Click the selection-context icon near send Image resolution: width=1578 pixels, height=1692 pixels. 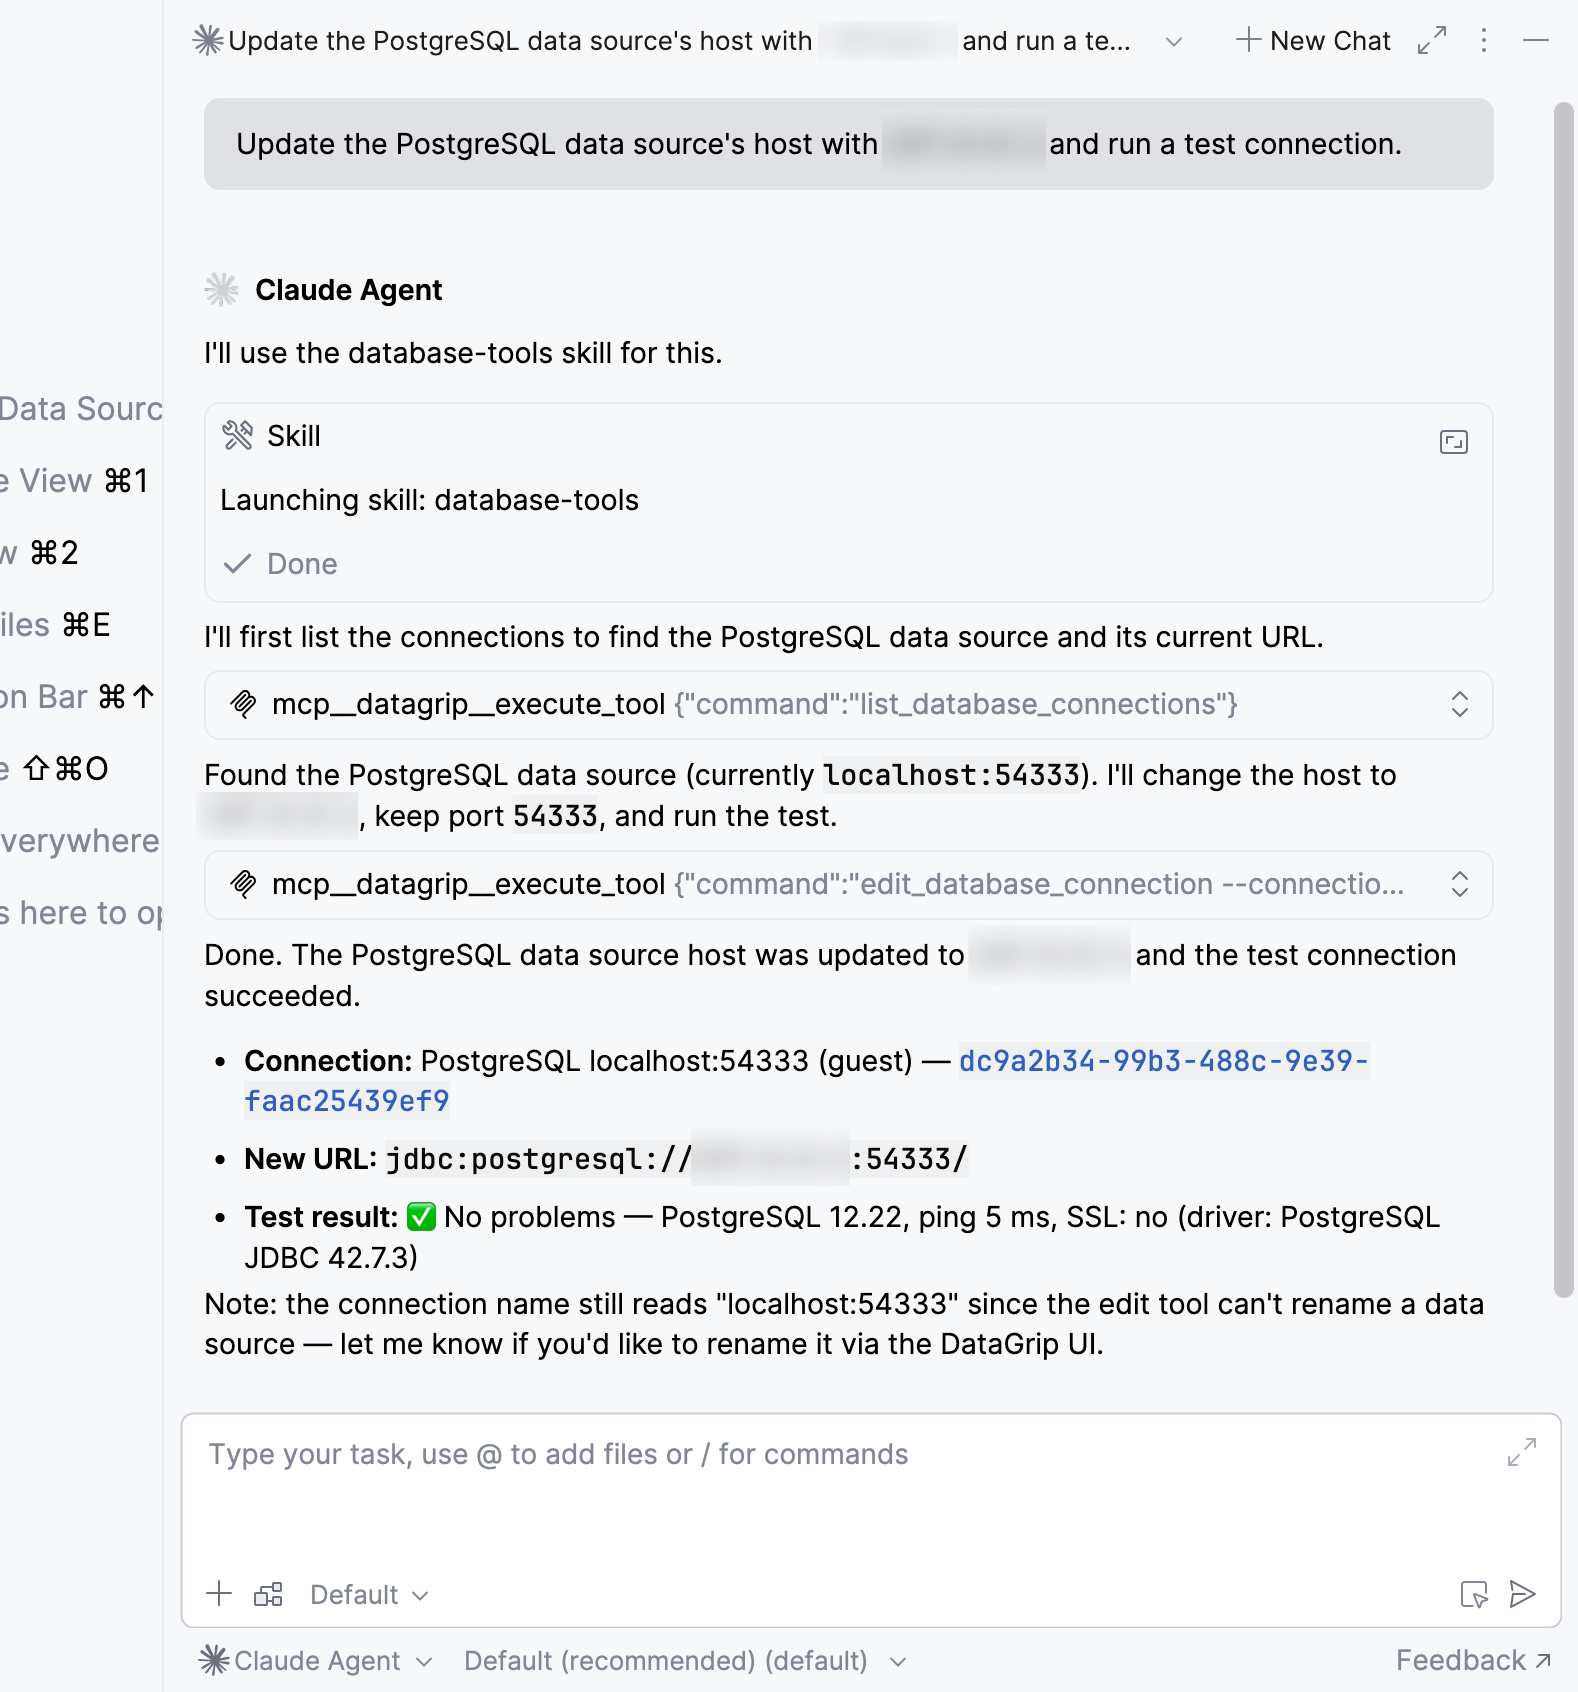tap(1474, 1594)
